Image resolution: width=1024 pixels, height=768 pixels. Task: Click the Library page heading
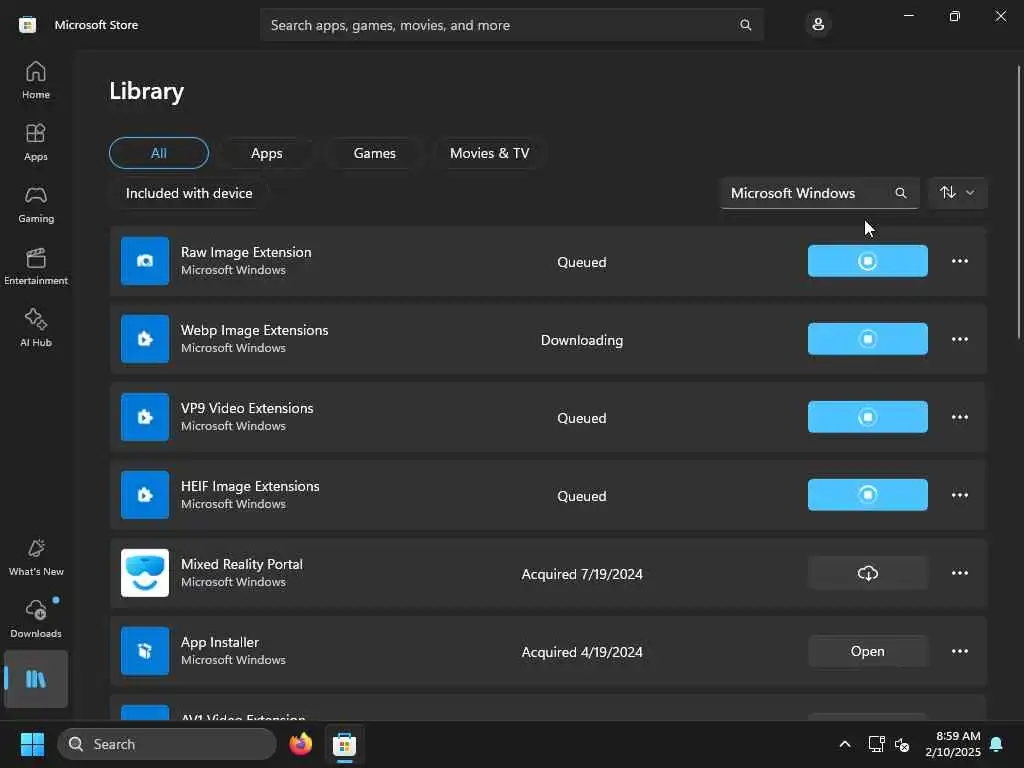(x=146, y=91)
